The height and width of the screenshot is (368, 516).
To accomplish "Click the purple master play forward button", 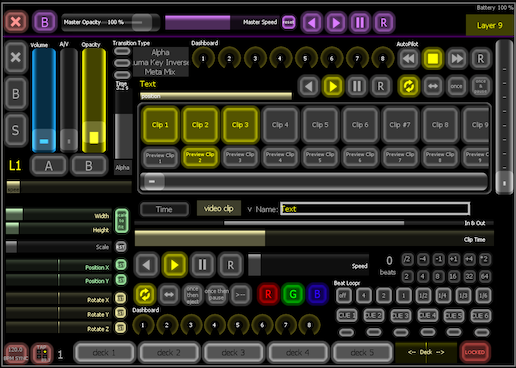I will (336, 23).
